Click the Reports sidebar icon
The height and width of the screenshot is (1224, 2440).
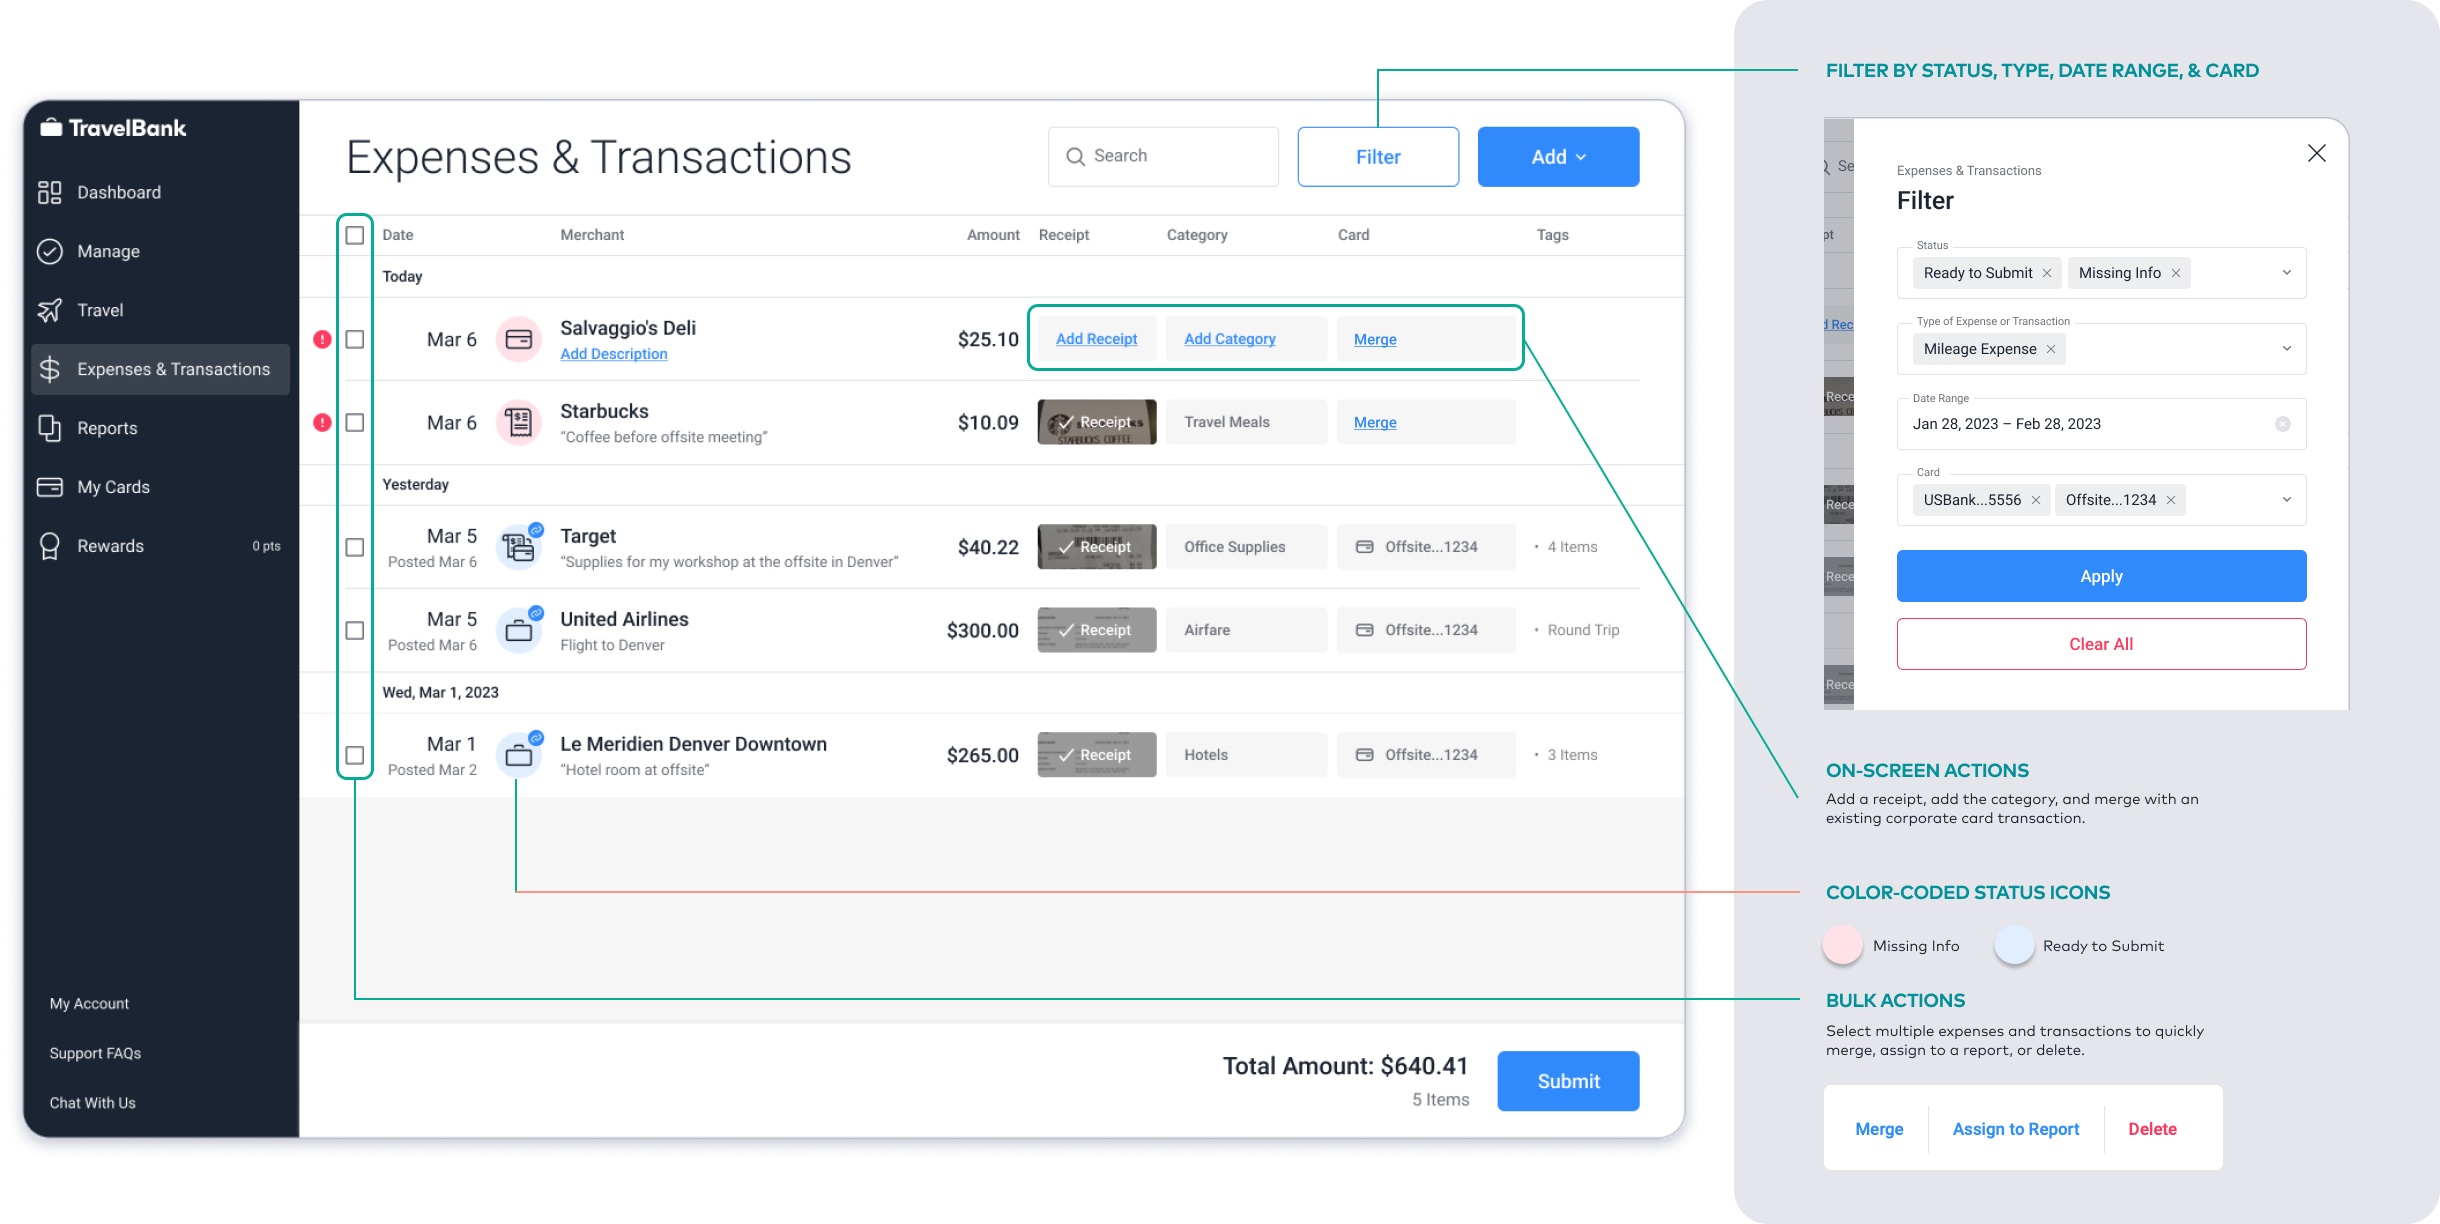[52, 428]
